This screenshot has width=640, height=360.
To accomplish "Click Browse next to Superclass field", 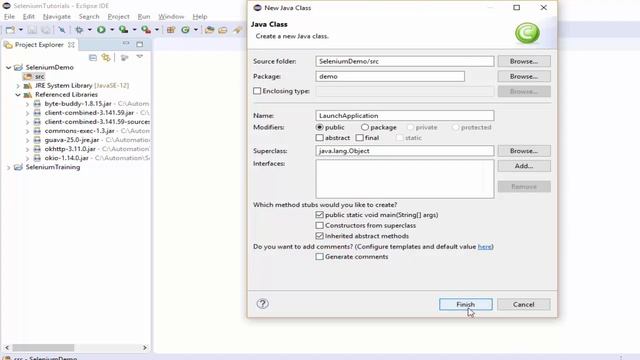I will pyautogui.click(x=524, y=151).
